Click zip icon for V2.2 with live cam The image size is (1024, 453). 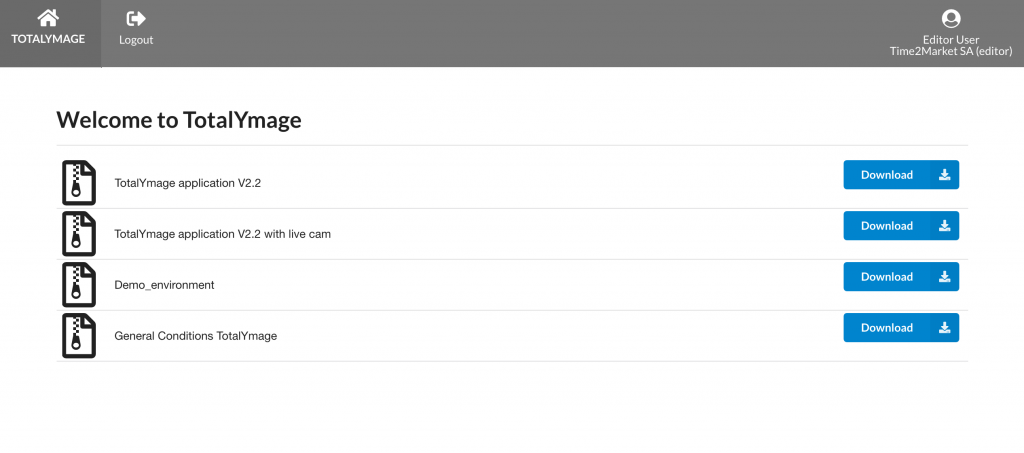[x=79, y=234]
